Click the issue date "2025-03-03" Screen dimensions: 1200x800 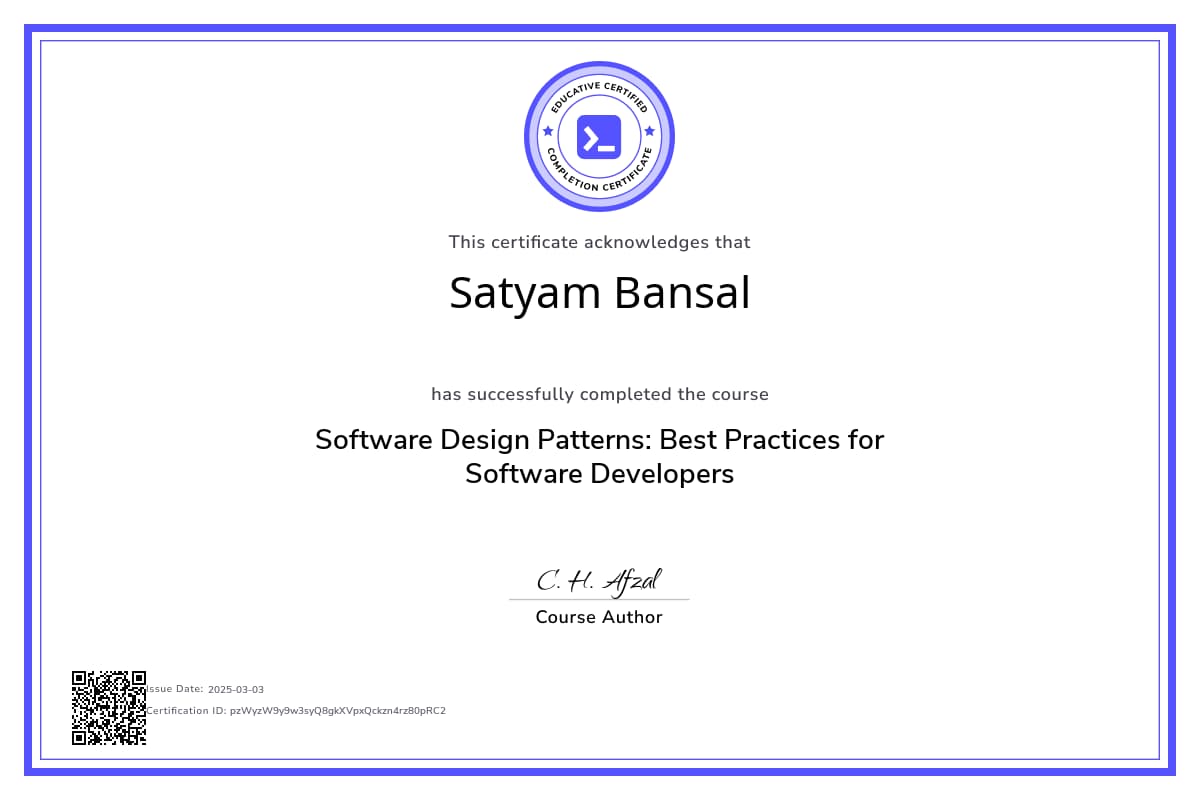(236, 690)
